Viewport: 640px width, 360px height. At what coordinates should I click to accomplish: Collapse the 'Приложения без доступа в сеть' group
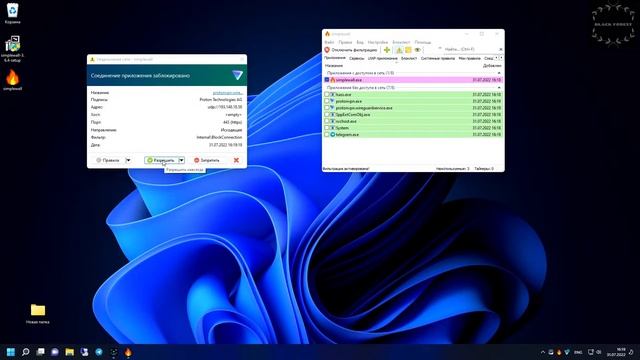pos(499,88)
